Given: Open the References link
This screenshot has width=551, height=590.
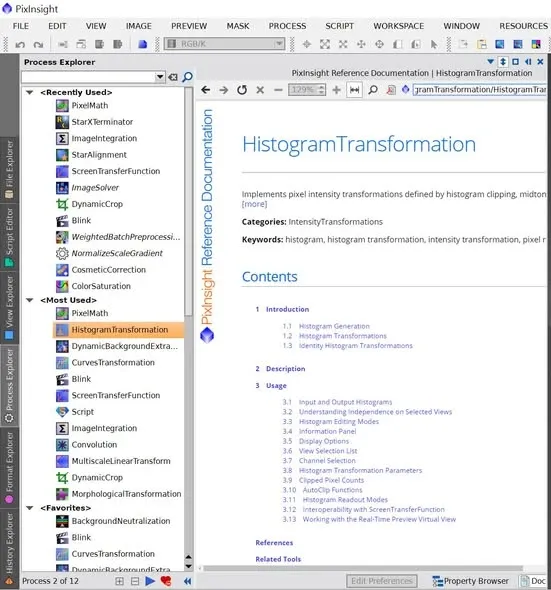Looking at the screenshot, I should point(274,543).
